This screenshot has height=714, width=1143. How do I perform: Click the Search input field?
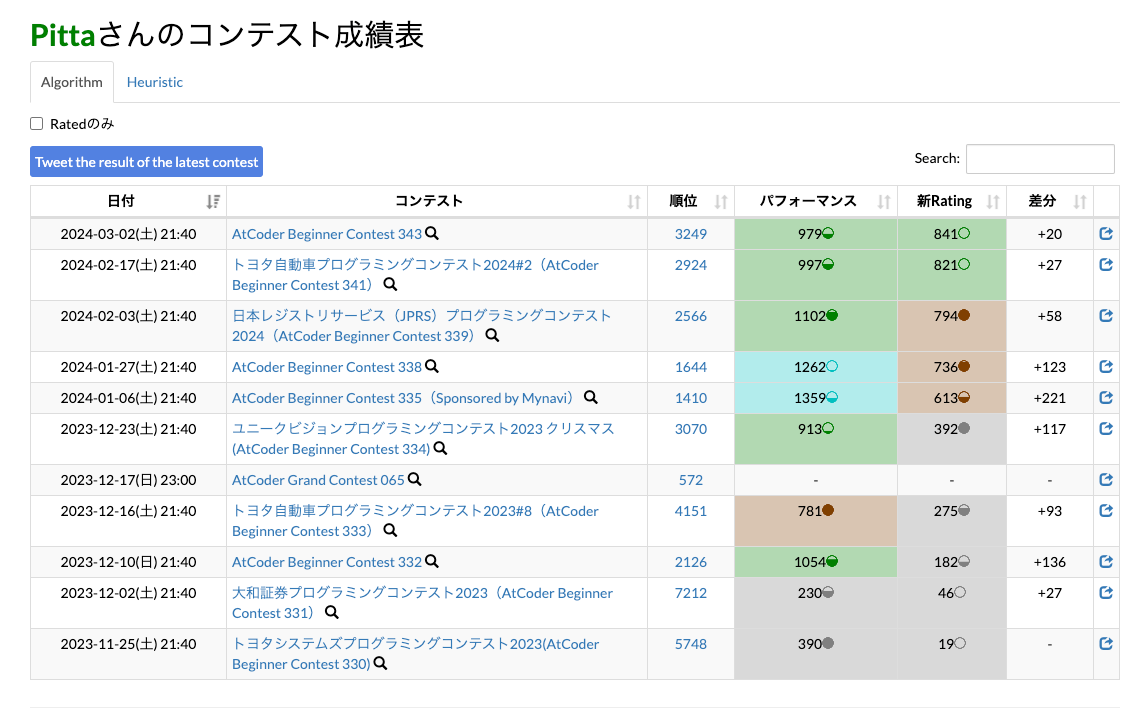pyautogui.click(x=1040, y=159)
